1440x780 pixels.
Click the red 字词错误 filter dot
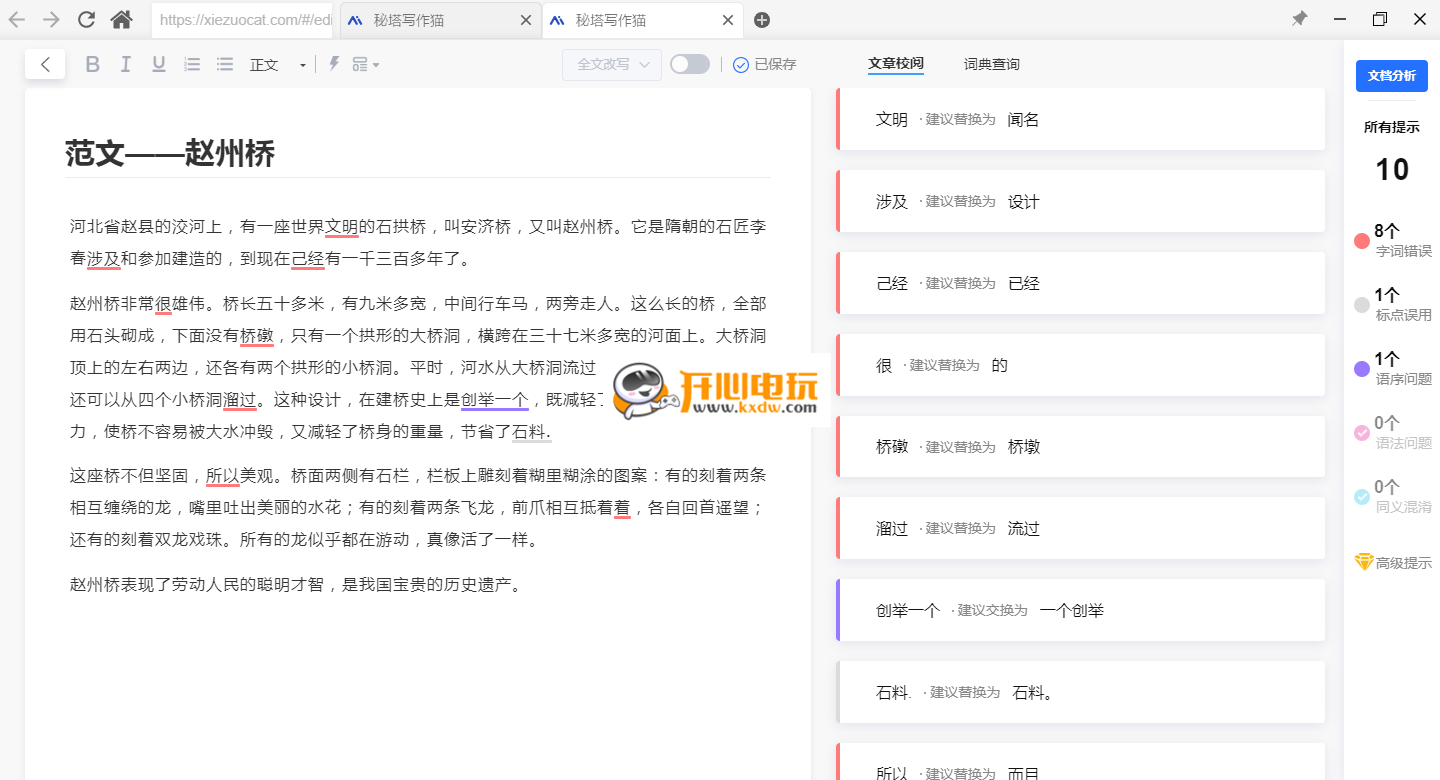pos(1362,241)
